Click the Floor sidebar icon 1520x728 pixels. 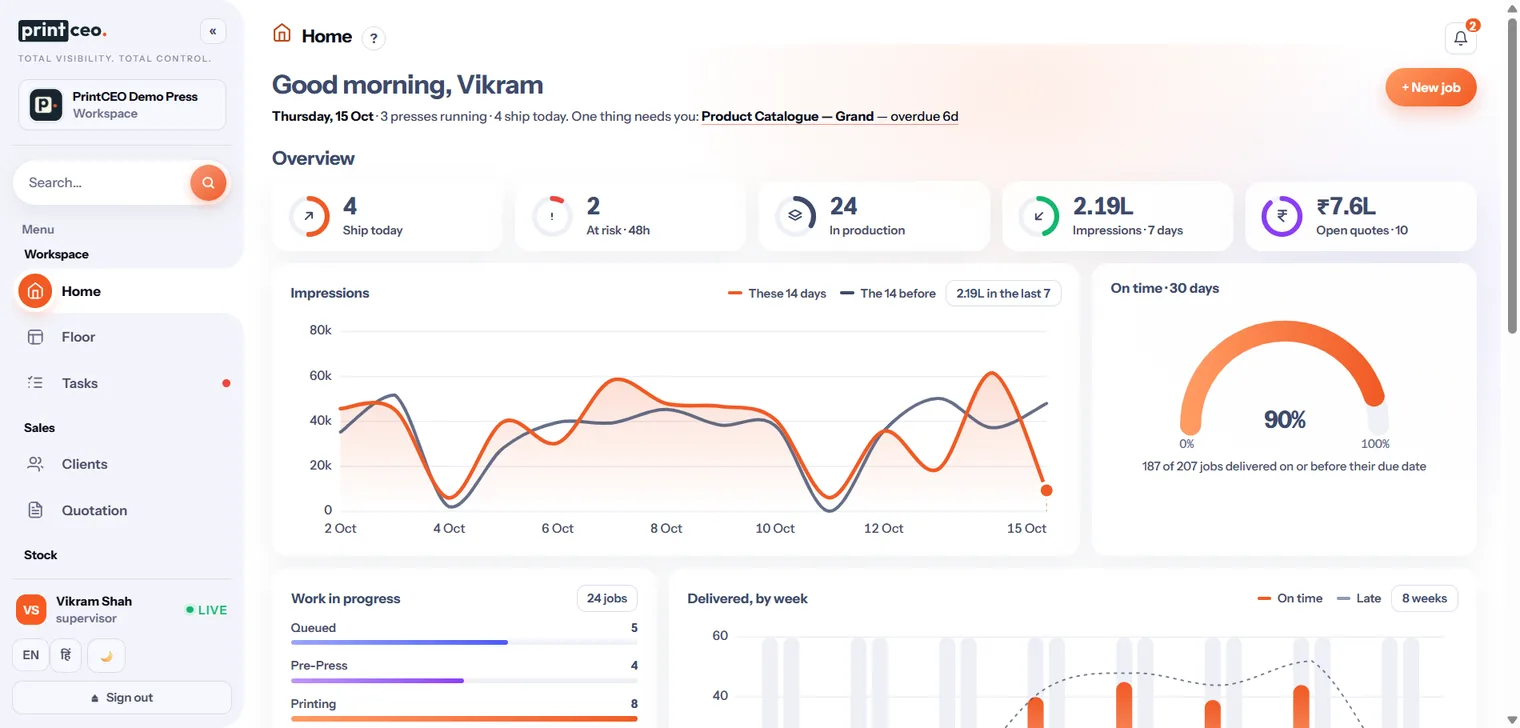(35, 337)
